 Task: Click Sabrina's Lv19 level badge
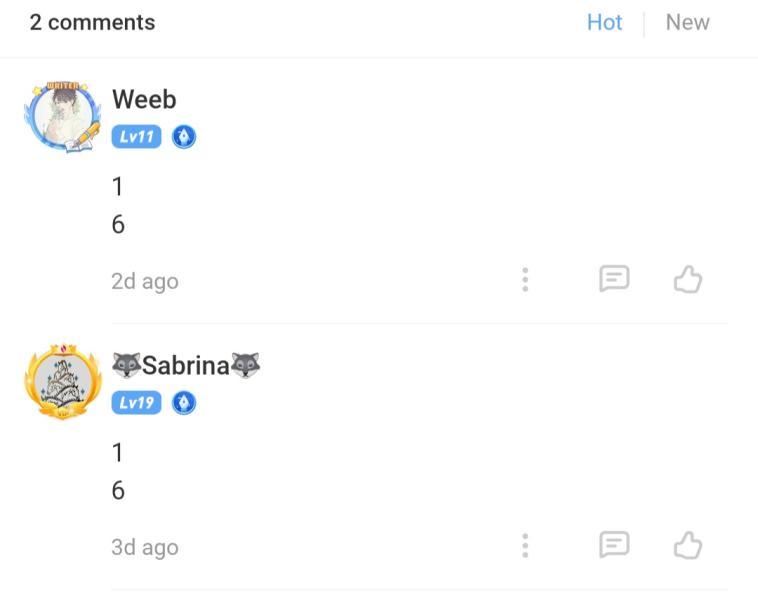click(136, 403)
